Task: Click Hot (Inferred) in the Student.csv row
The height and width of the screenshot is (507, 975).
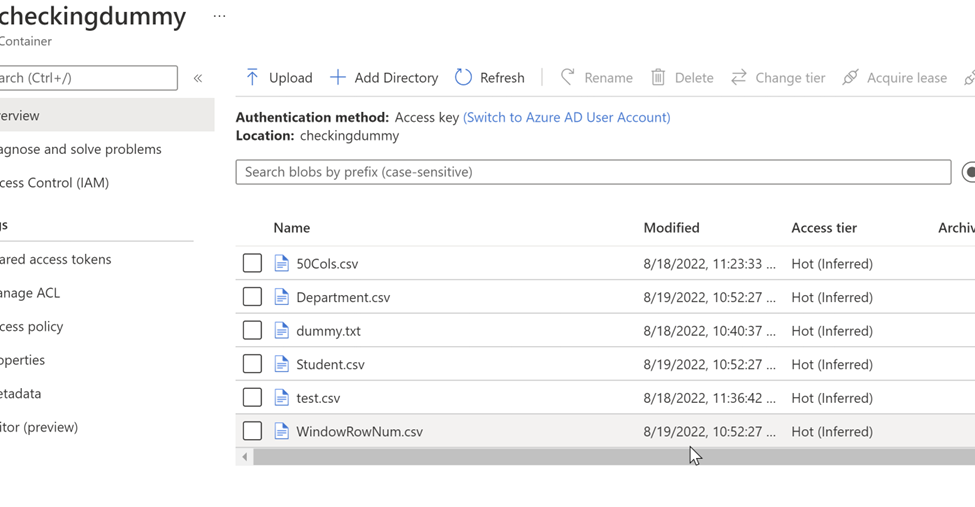Action: point(832,365)
